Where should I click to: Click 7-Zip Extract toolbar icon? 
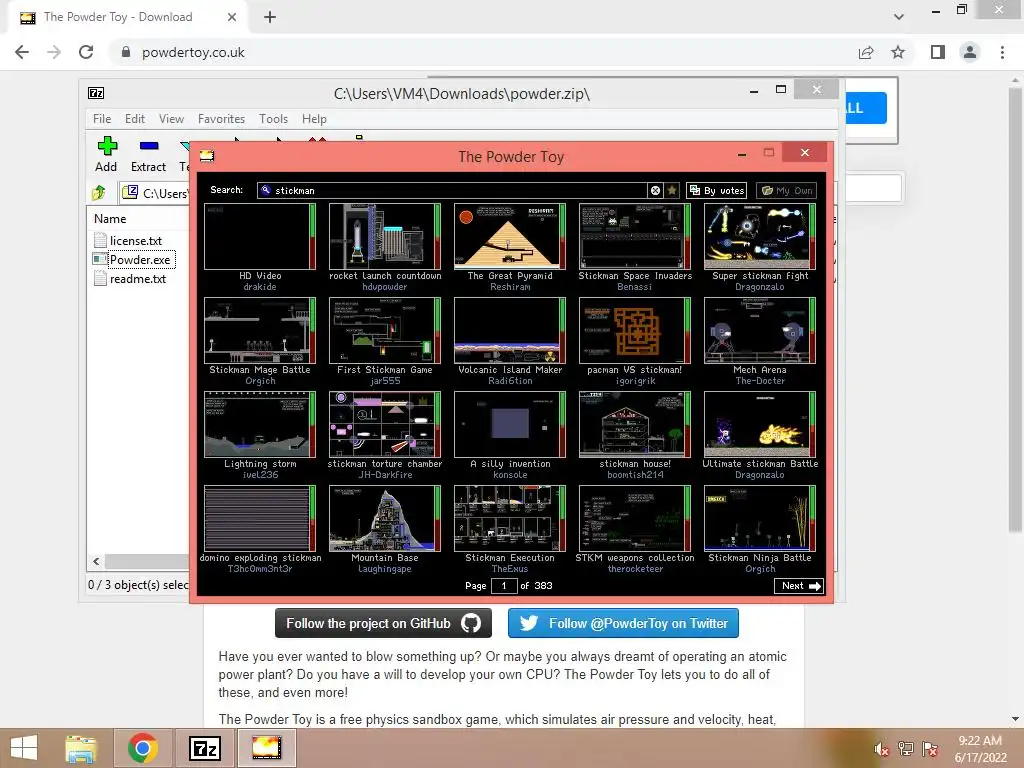coord(148,155)
